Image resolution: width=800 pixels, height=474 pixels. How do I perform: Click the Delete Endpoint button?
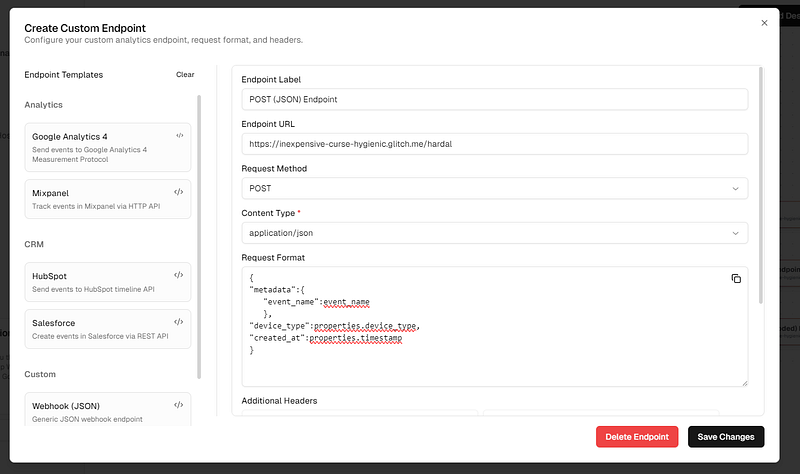pos(637,437)
